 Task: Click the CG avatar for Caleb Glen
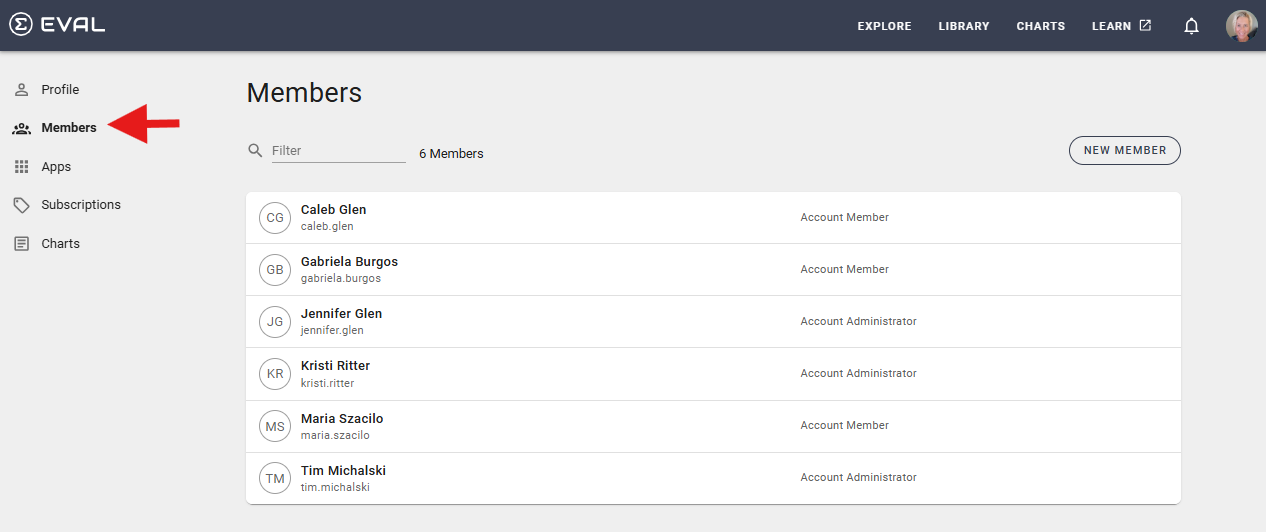pyautogui.click(x=275, y=218)
